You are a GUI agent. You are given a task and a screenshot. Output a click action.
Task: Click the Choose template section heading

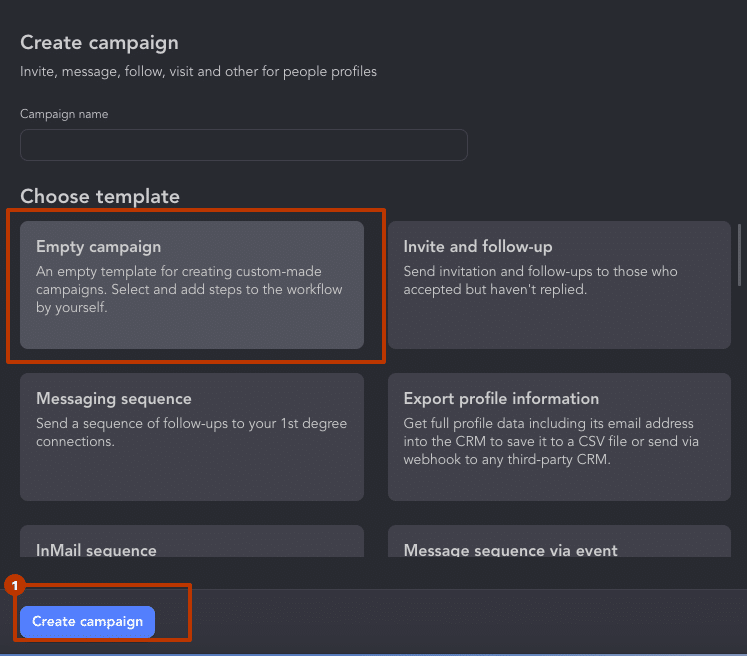point(100,196)
